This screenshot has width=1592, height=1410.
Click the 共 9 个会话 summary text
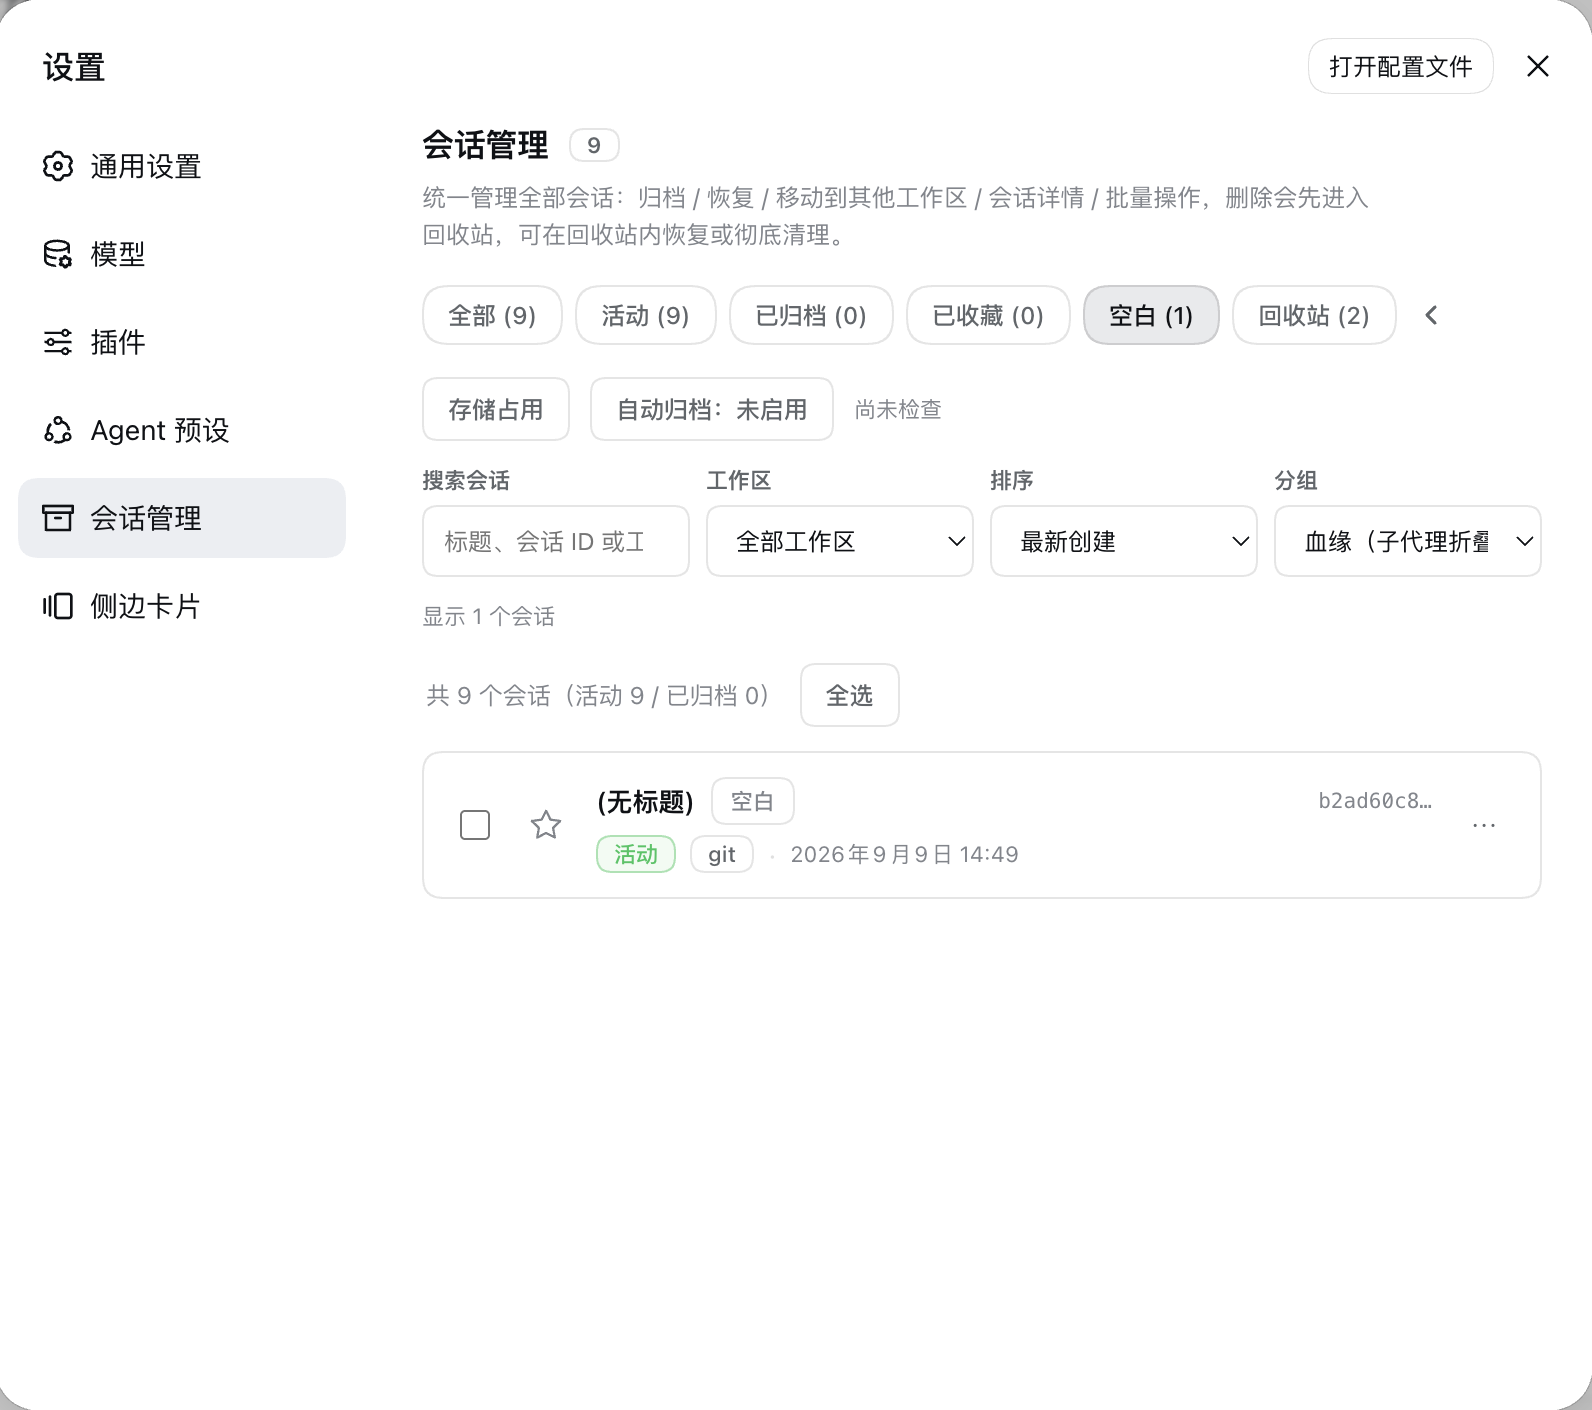pos(598,695)
